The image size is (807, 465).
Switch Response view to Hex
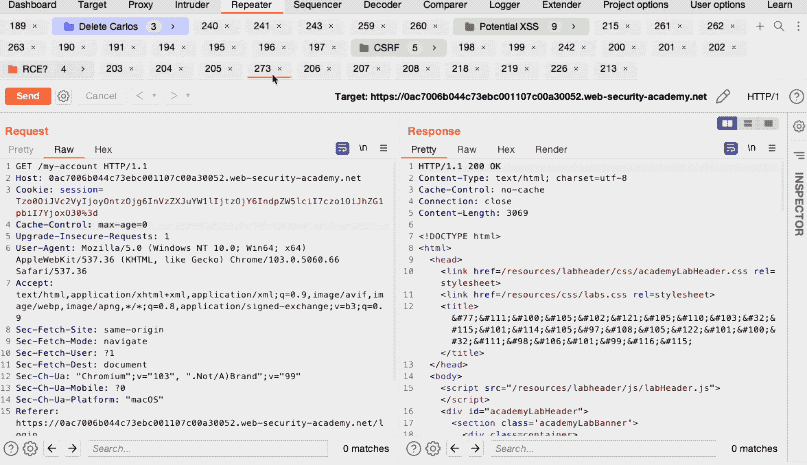[505, 149]
